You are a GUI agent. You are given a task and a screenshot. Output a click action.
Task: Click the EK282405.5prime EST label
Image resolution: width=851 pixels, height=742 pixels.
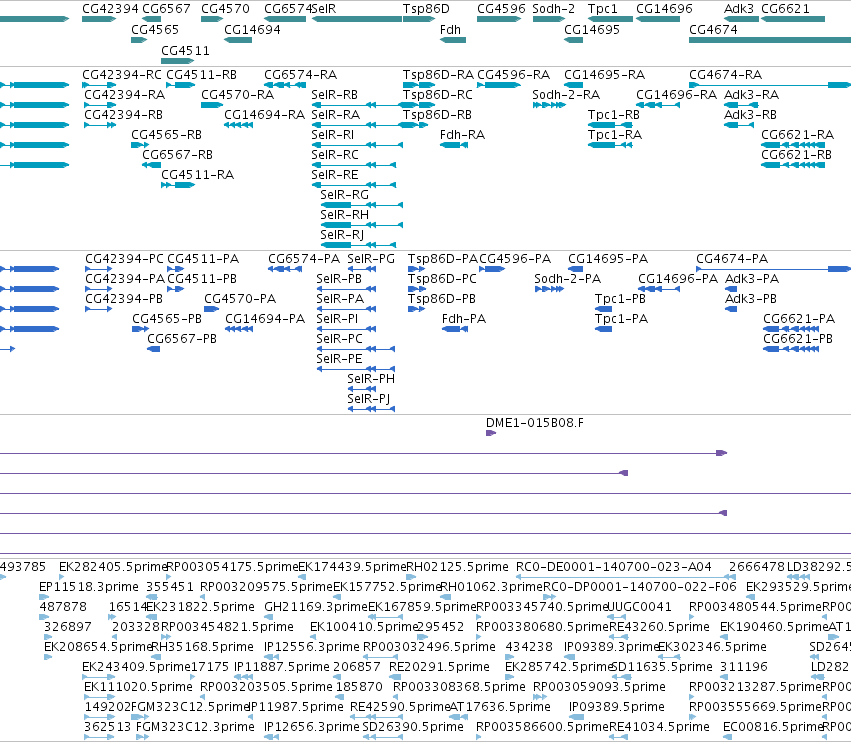[113, 567]
